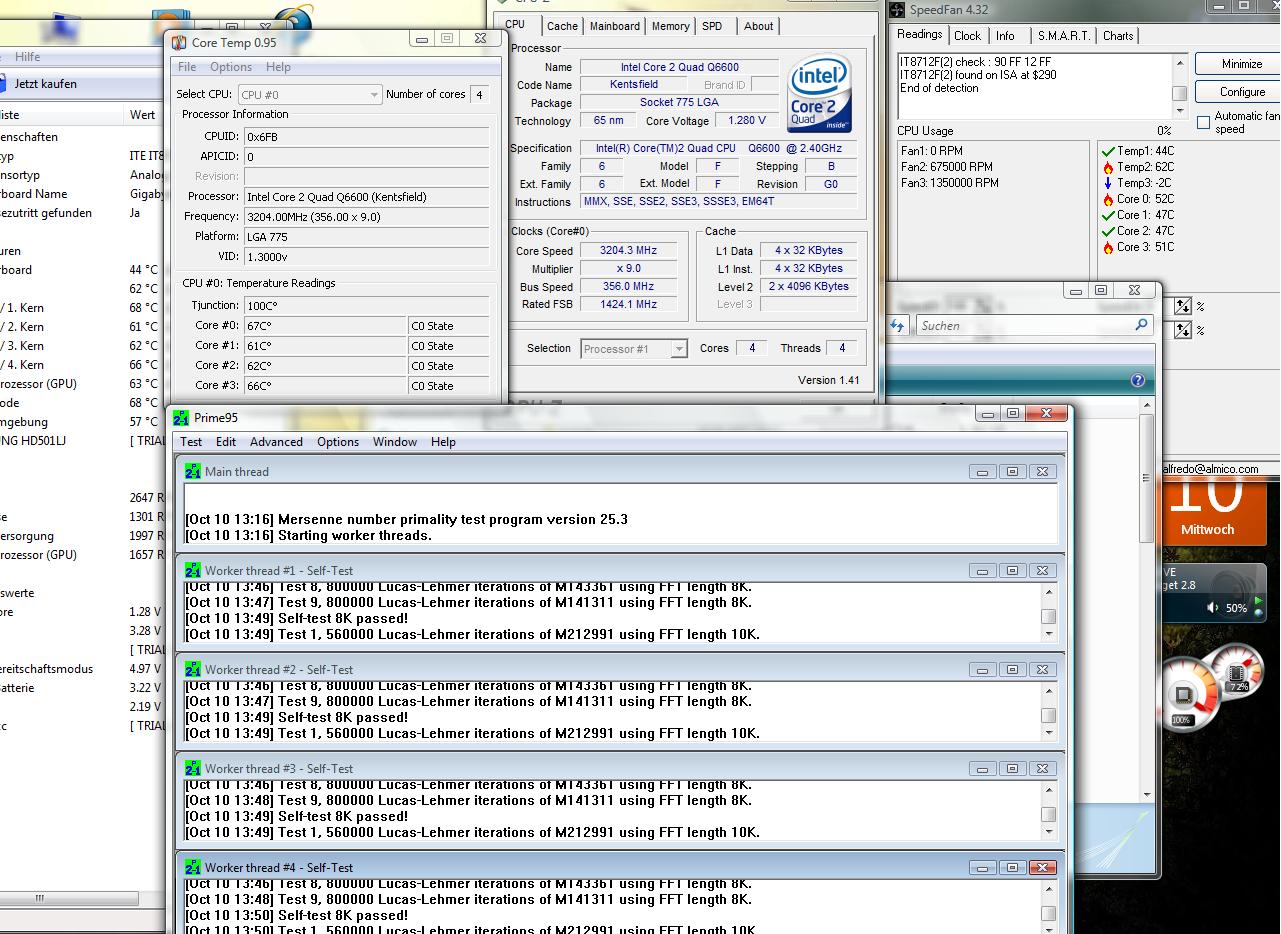Click scroll-up arrow in Worker thread #1 pane
1281x934 pixels.
coord(1048,591)
